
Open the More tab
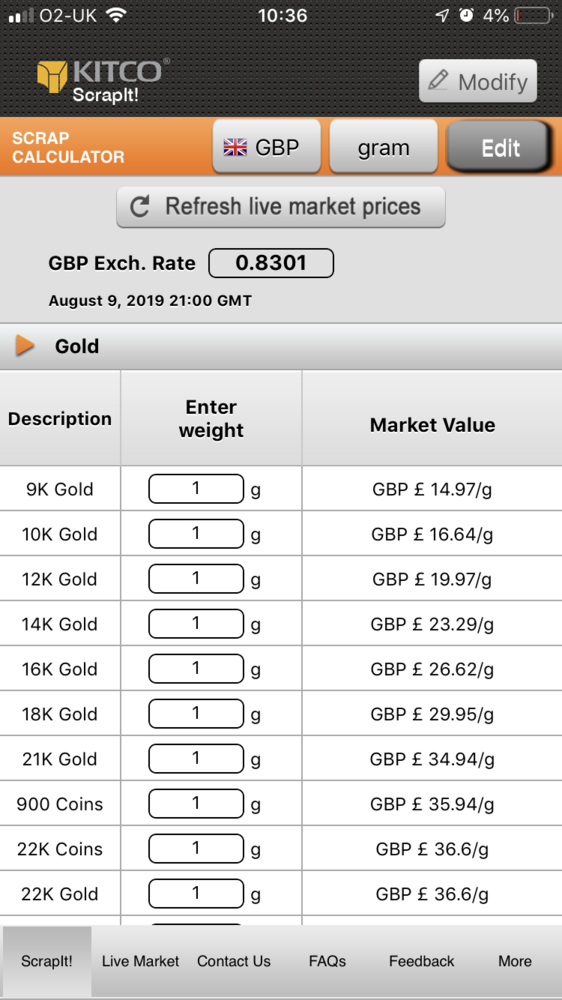pos(515,960)
